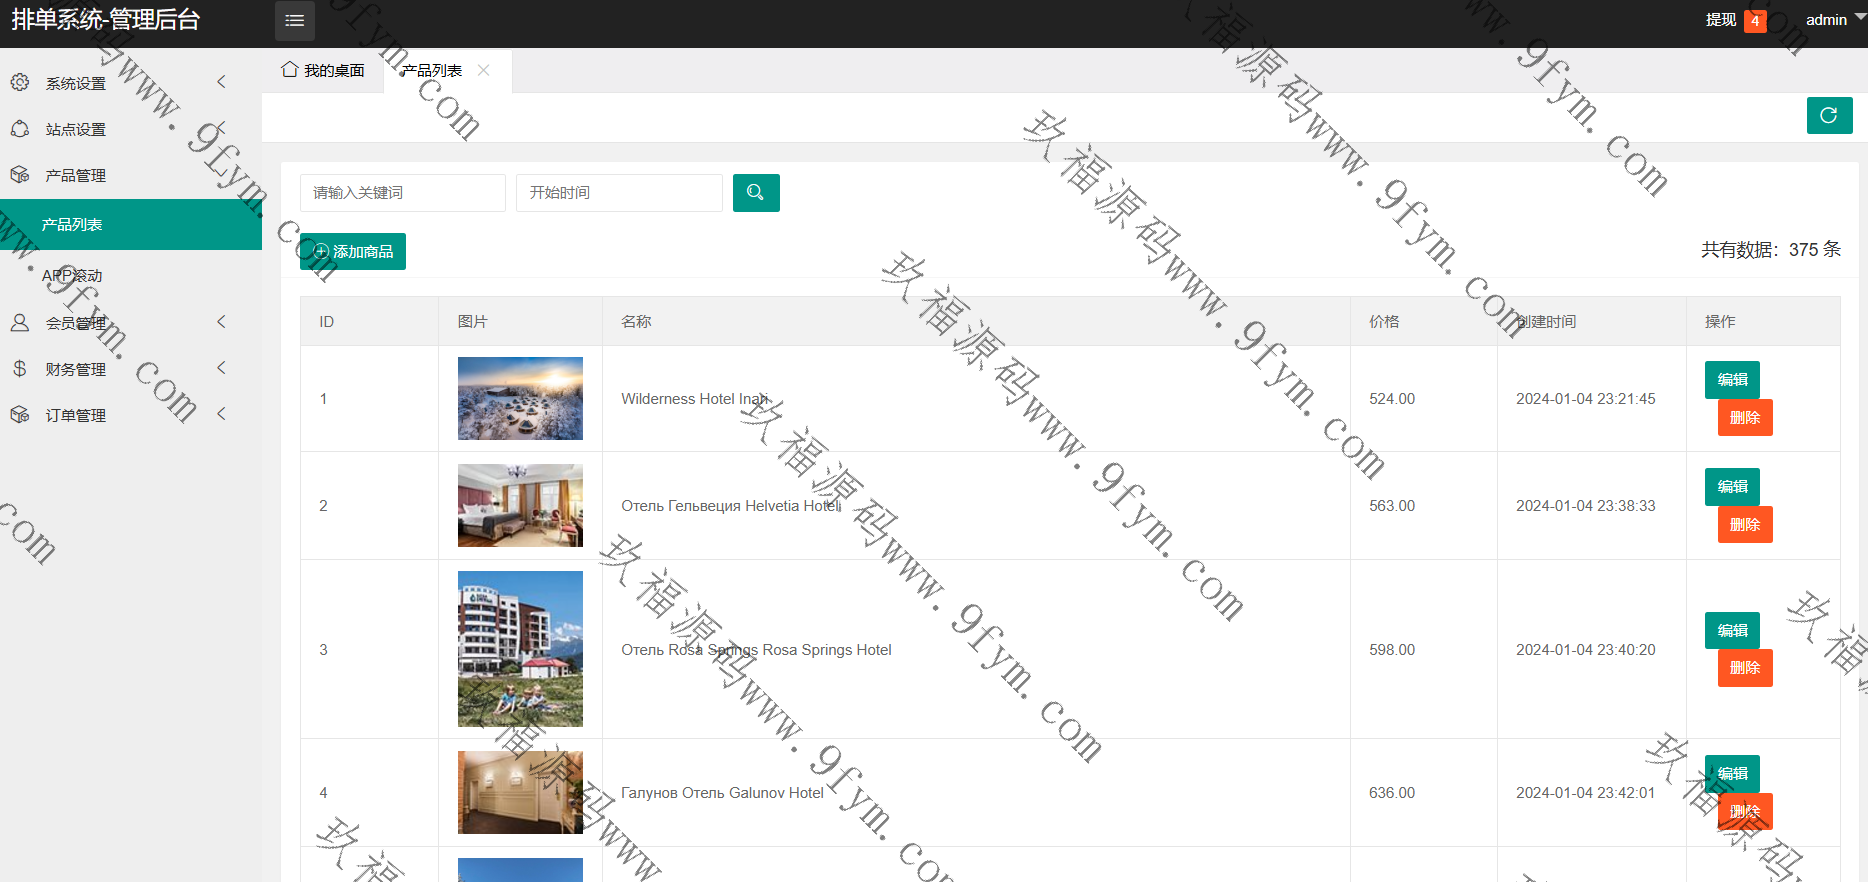Toggle the sidebar hamburger menu icon
This screenshot has height=882, width=1868.
tap(294, 21)
